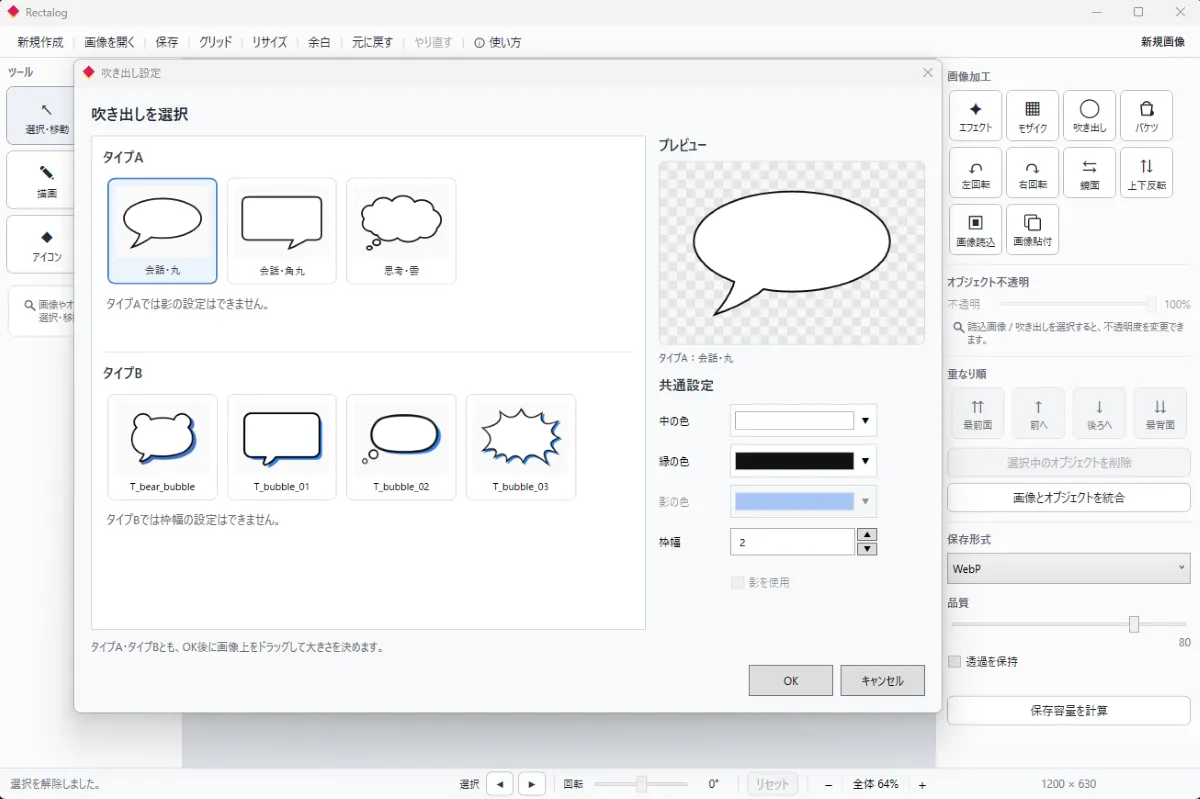Screen dimensions: 1200x799
Task: Bring object to 最前面
Action: (x=977, y=413)
